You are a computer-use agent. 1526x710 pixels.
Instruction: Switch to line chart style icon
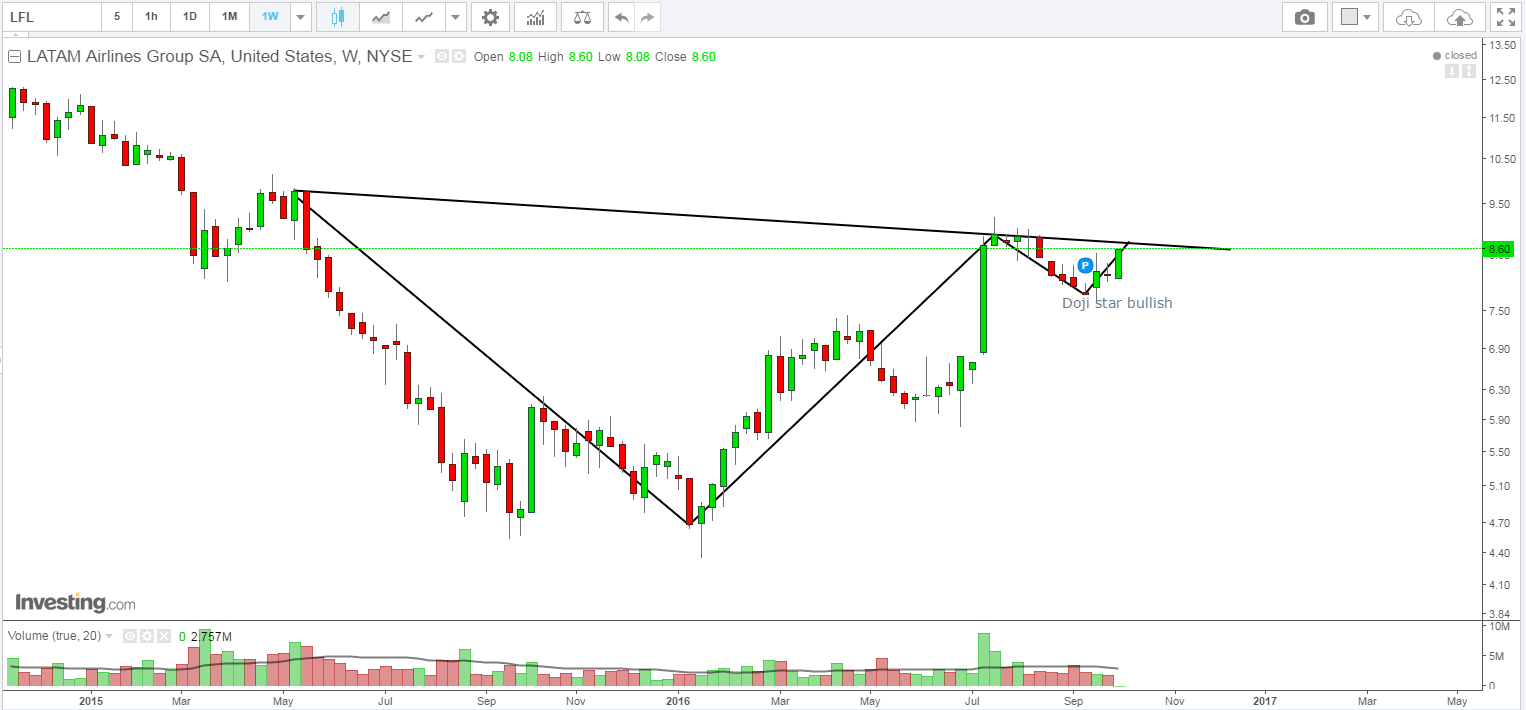tap(425, 17)
